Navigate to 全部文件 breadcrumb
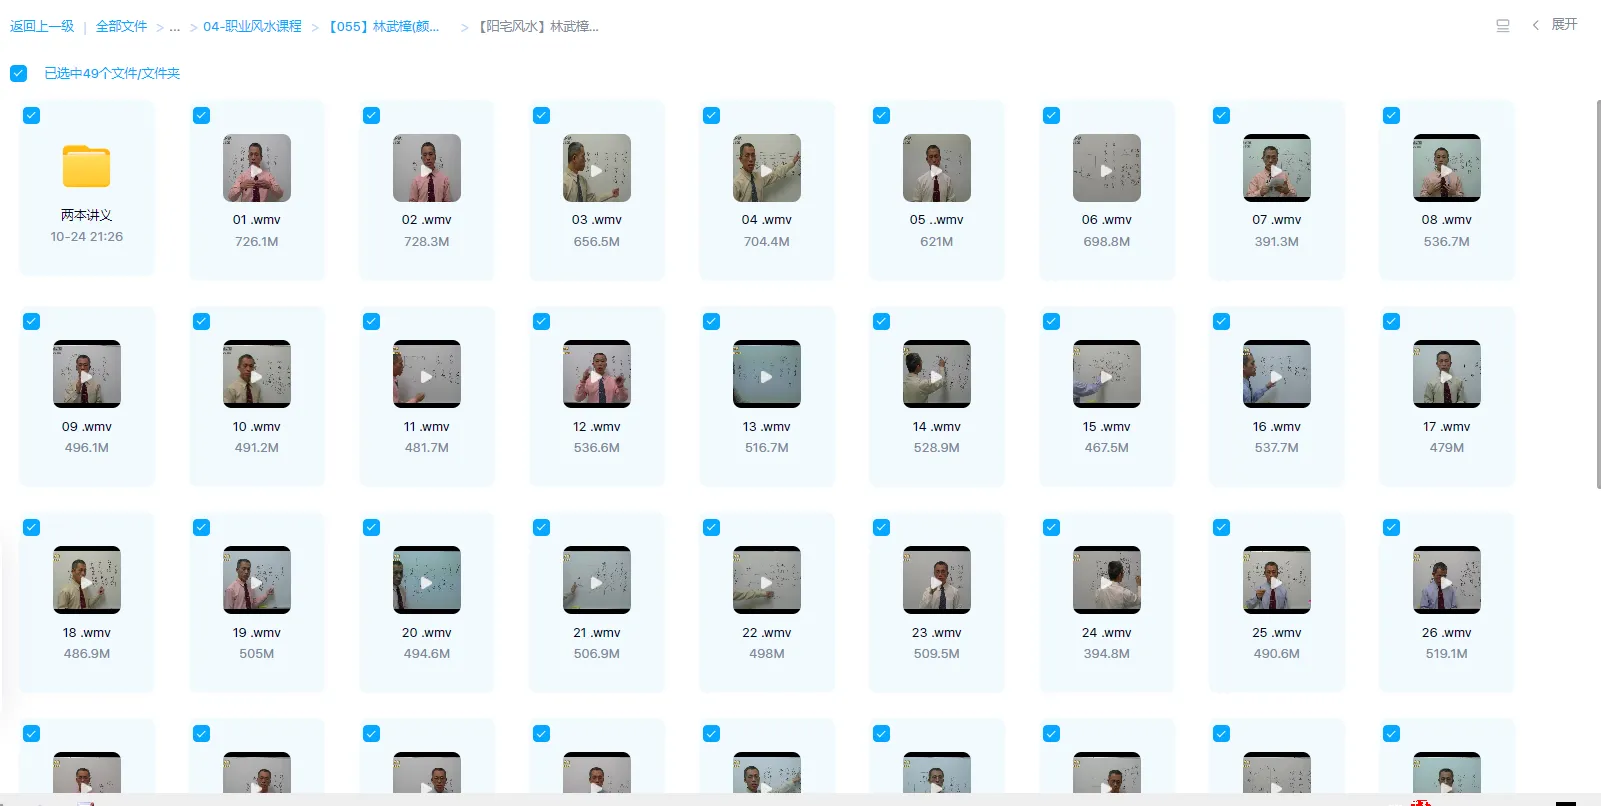Viewport: 1601px width, 806px height. [121, 26]
